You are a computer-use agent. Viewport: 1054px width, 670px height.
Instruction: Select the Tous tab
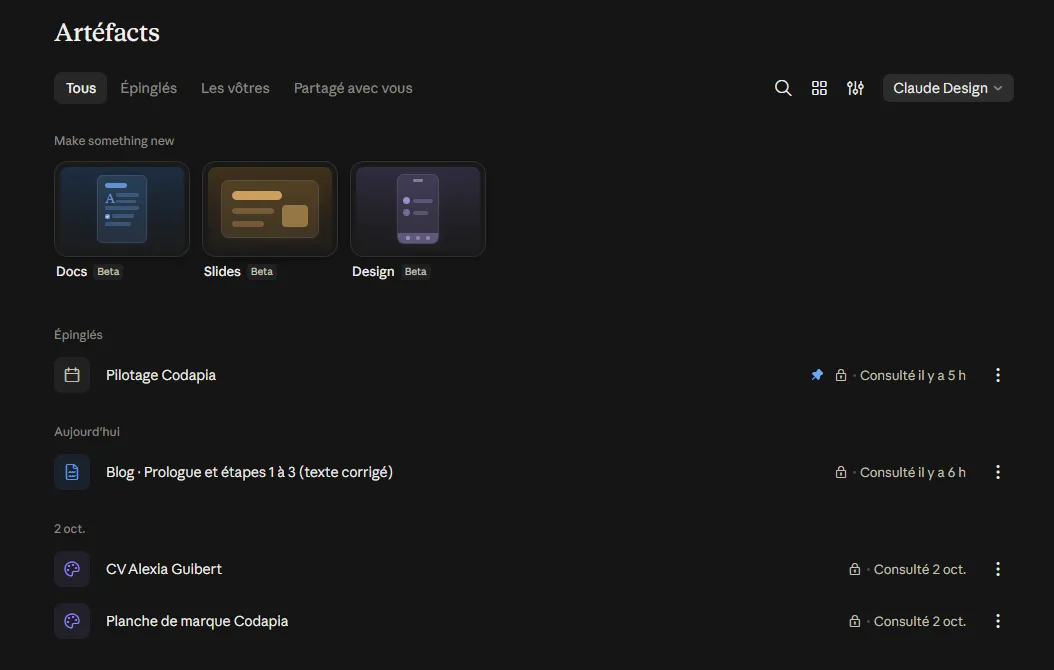point(81,88)
